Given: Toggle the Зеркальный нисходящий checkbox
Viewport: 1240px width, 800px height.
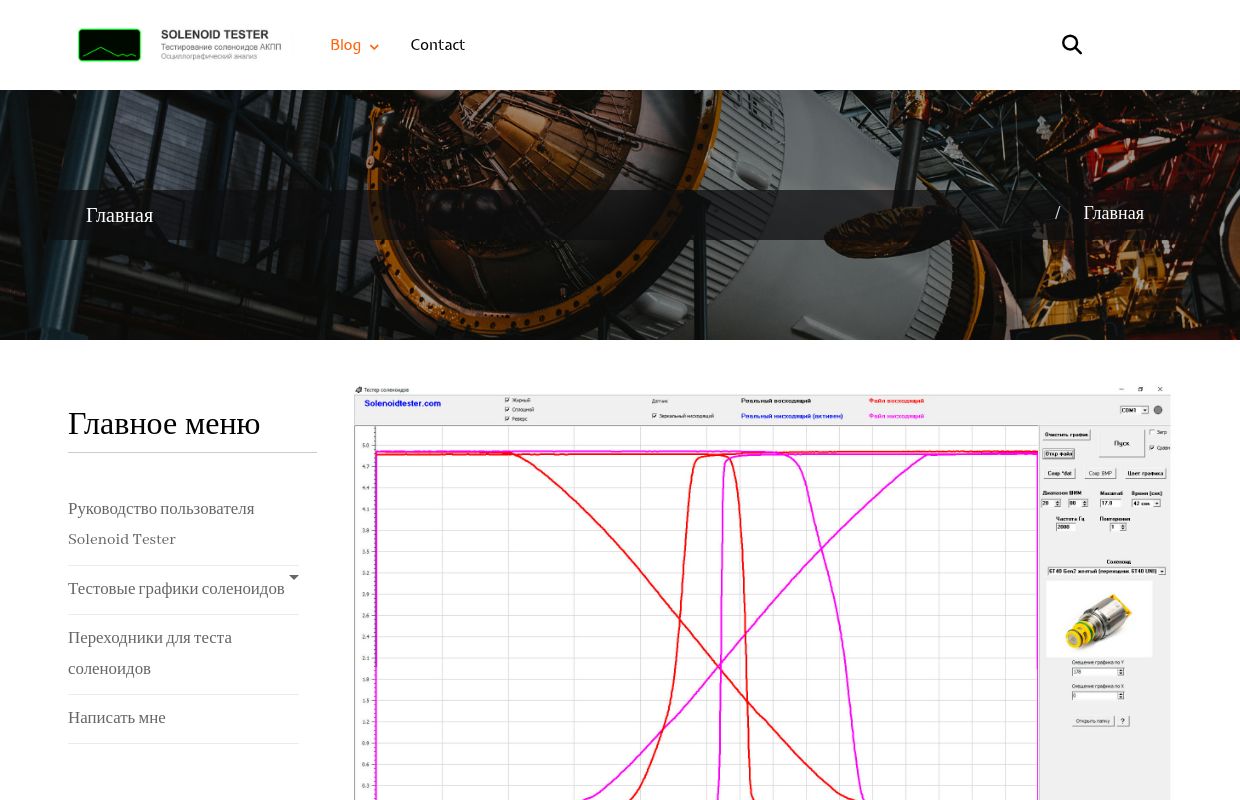Looking at the screenshot, I should point(654,416).
